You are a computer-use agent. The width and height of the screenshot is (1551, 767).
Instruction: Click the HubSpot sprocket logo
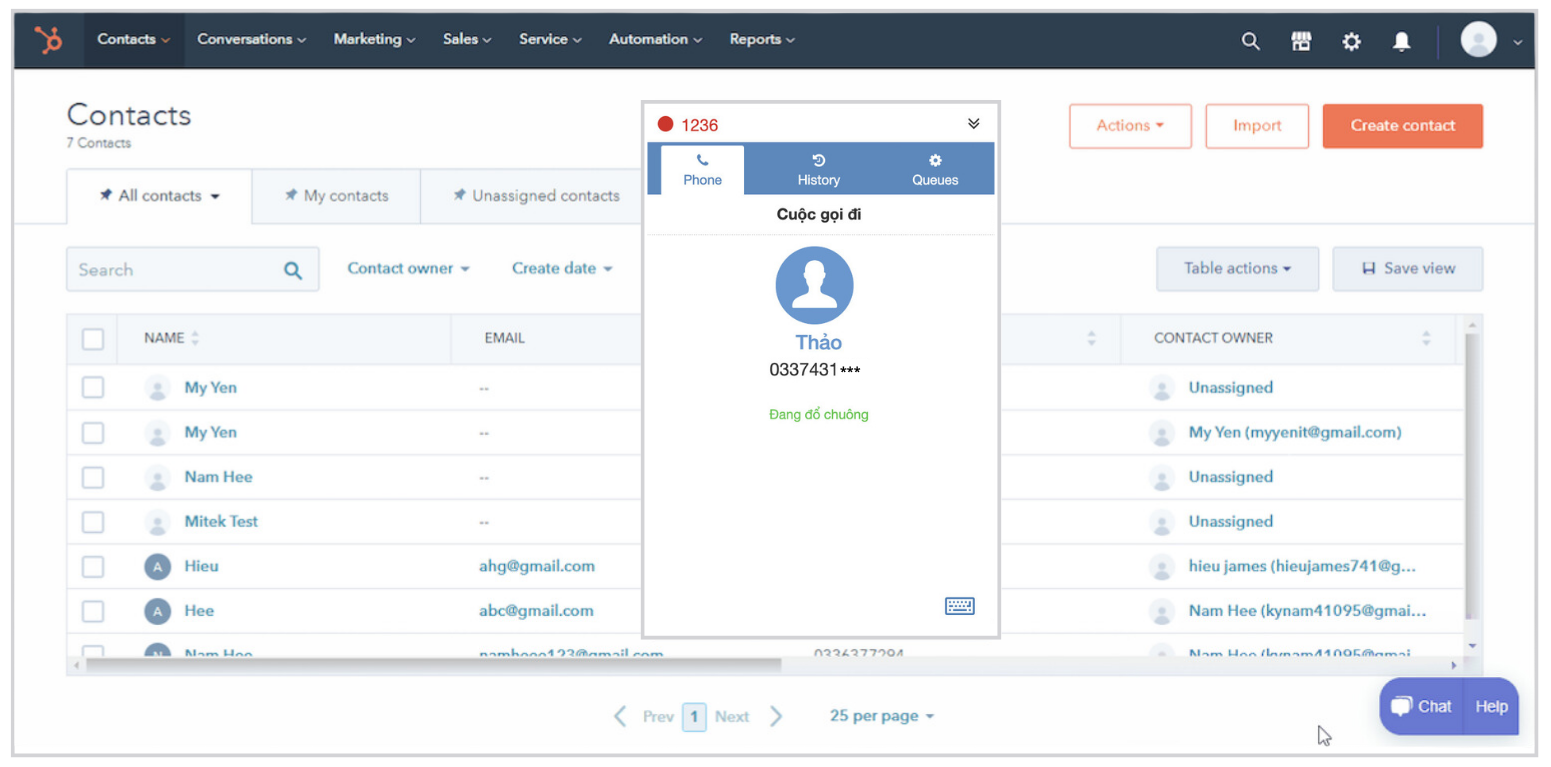click(x=48, y=40)
